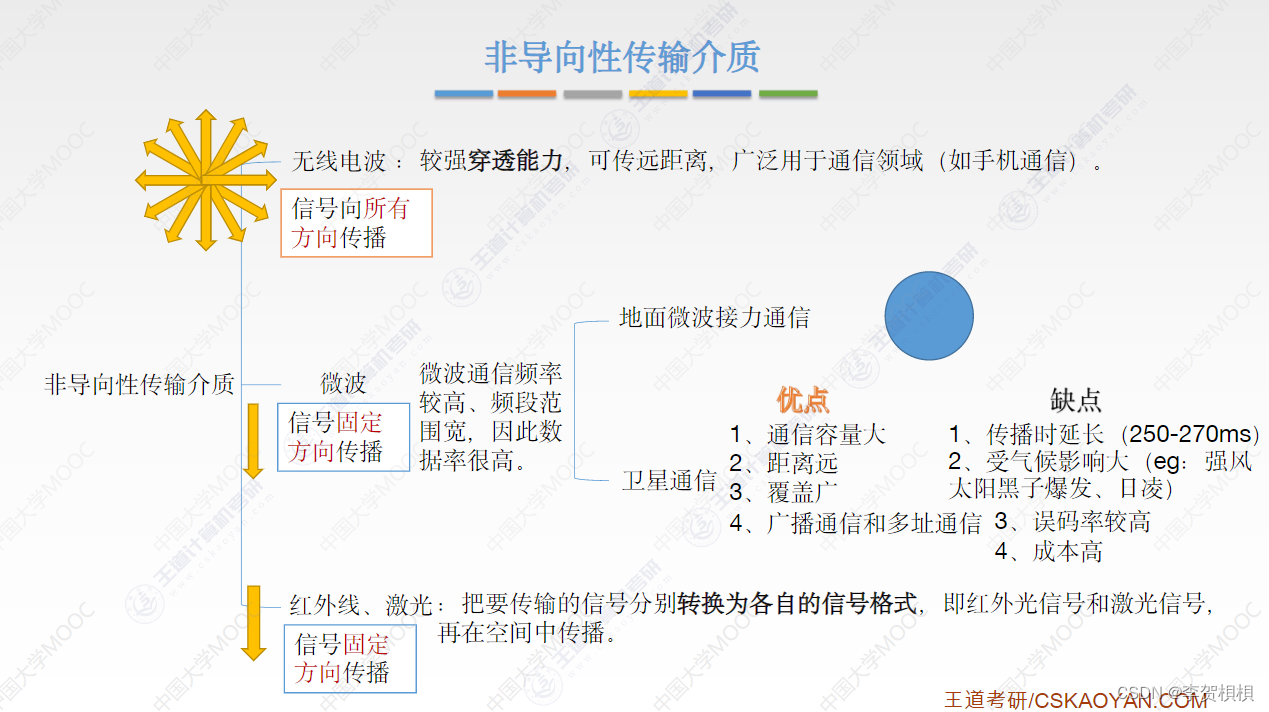1269x712 pixels.
Task: Click advantage item 4、广播通信和多址通信
Action: [x=855, y=523]
